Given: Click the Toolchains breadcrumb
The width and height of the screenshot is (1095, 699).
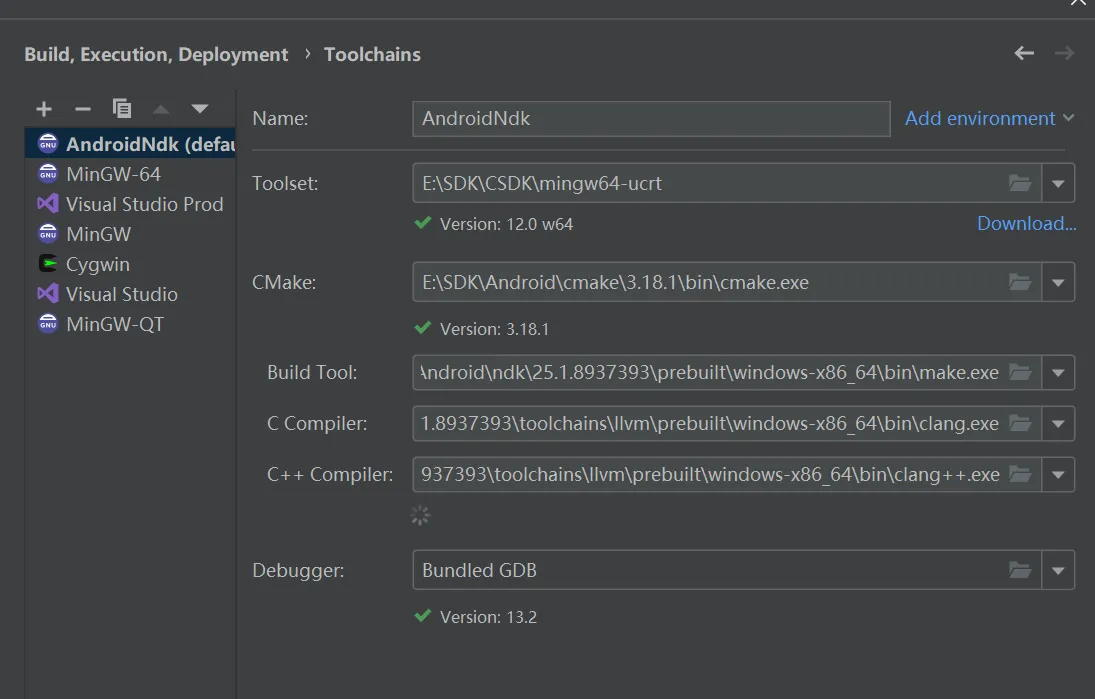Looking at the screenshot, I should [x=372, y=54].
